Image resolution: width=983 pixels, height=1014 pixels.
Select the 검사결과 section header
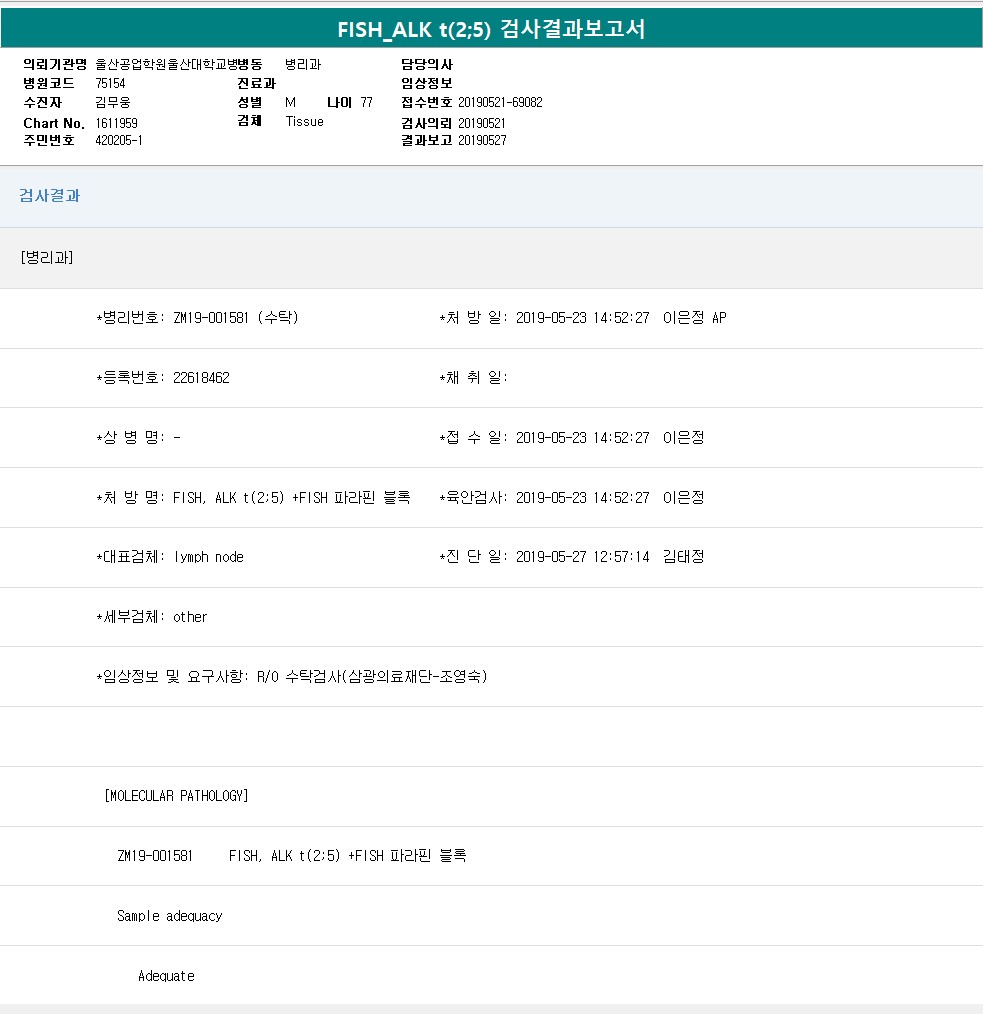point(50,196)
